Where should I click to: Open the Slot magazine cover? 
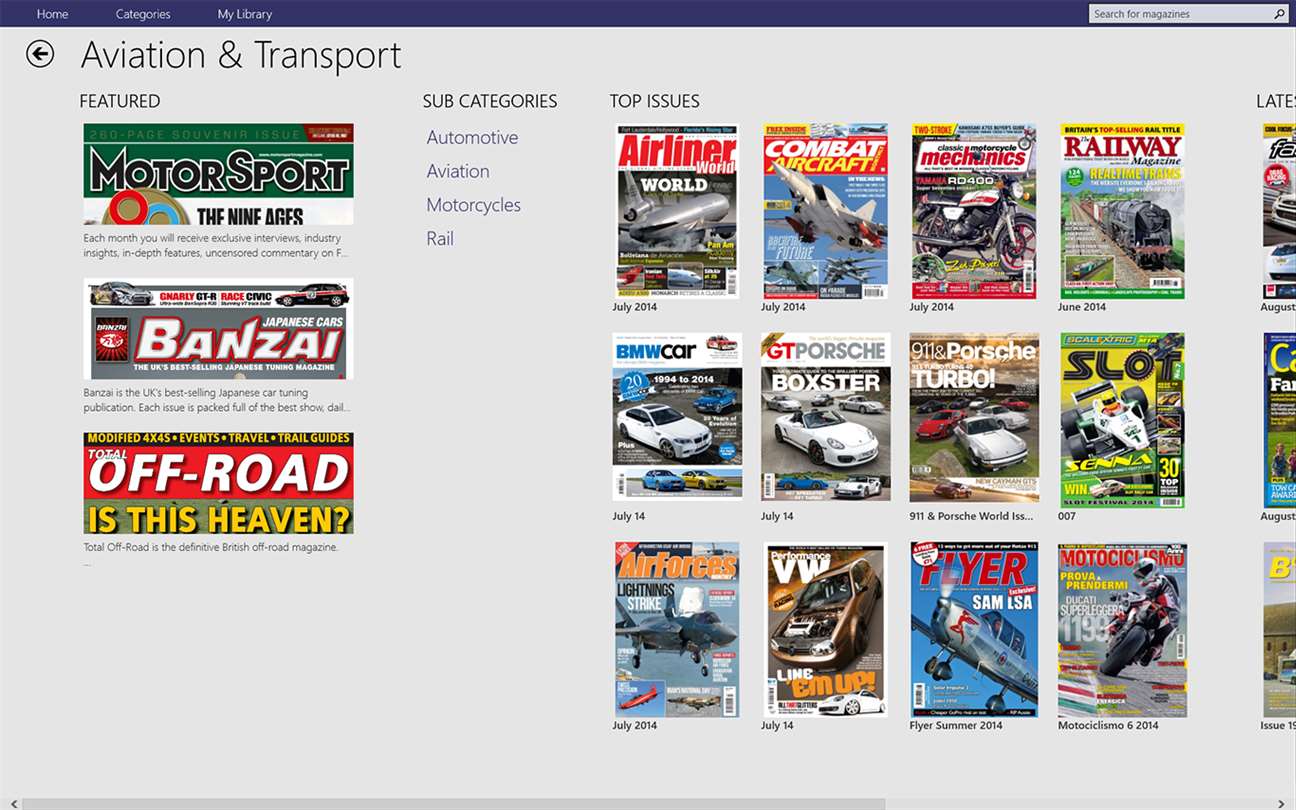pos(1122,420)
